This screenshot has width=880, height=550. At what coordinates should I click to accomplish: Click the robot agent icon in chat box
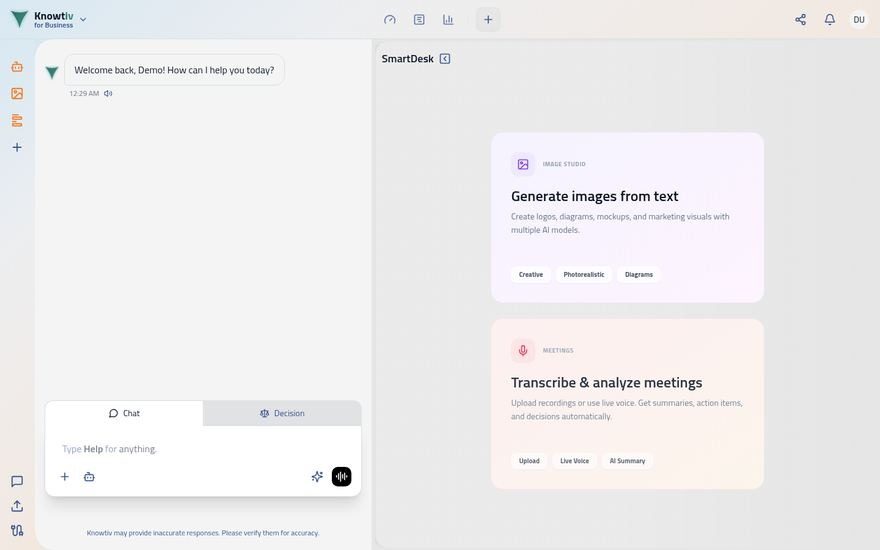point(89,476)
